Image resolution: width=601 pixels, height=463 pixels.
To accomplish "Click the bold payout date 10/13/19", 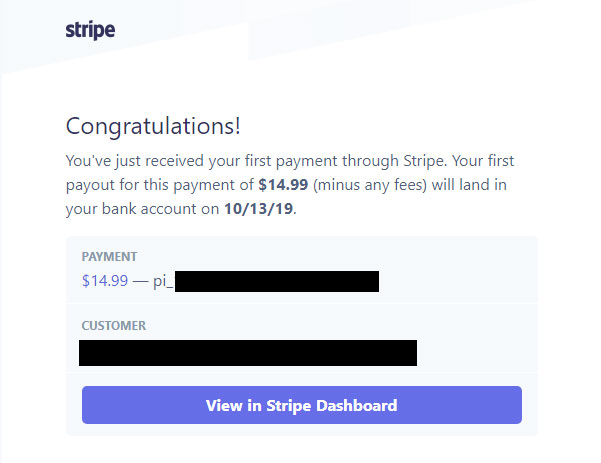I will [x=259, y=209].
